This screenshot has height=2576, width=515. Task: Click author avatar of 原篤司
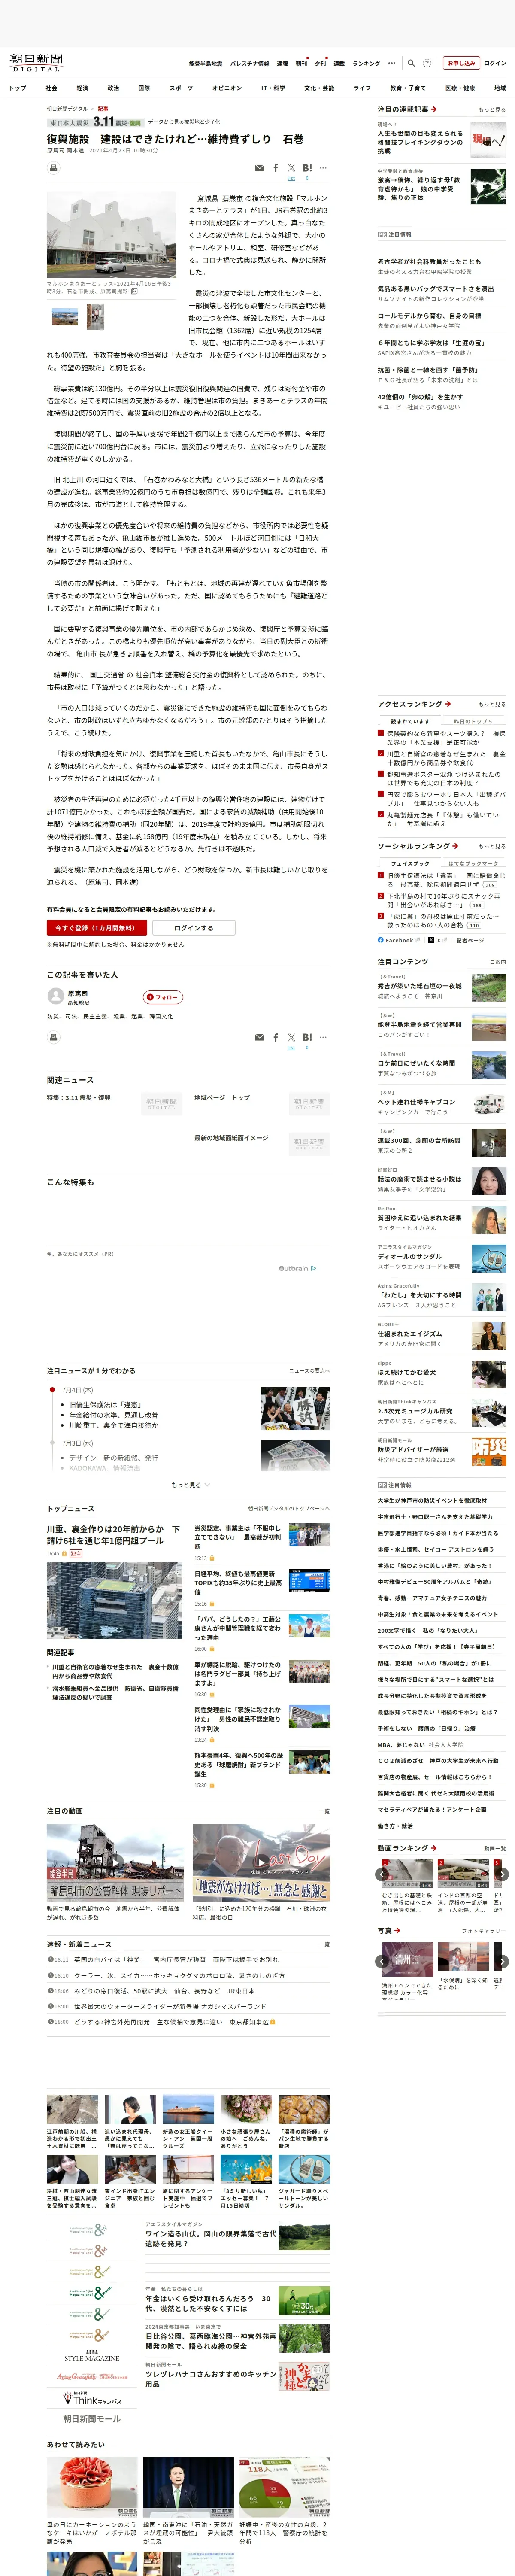56,996
